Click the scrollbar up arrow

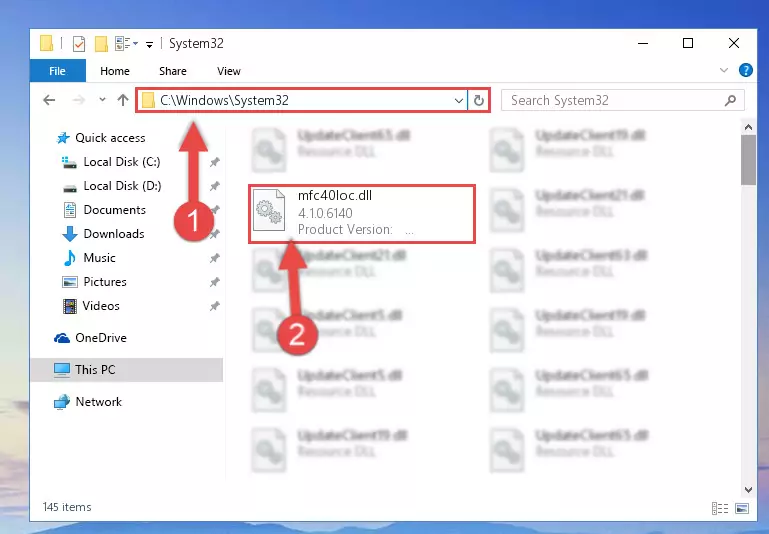click(748, 127)
